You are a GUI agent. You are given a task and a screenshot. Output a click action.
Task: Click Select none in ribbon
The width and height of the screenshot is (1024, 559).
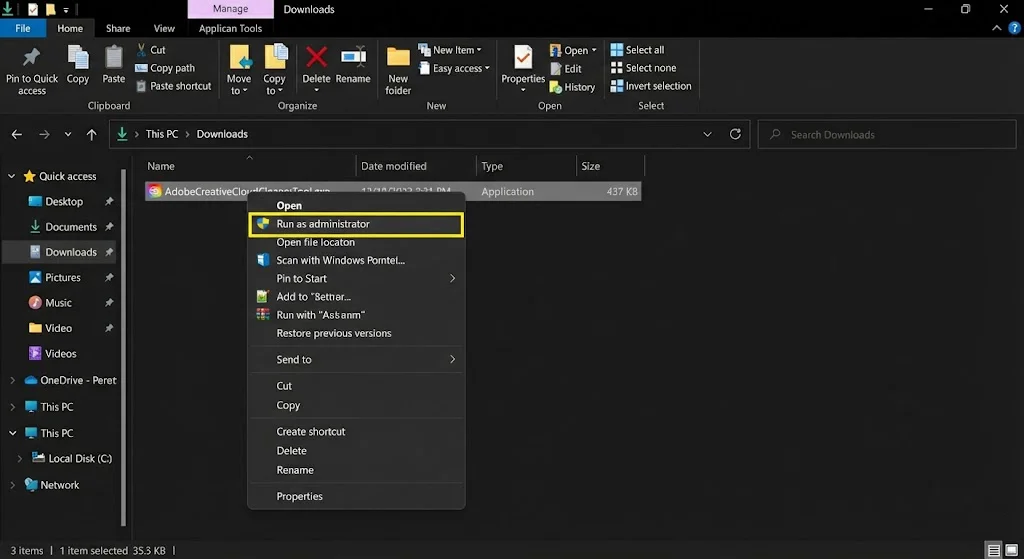coord(650,68)
